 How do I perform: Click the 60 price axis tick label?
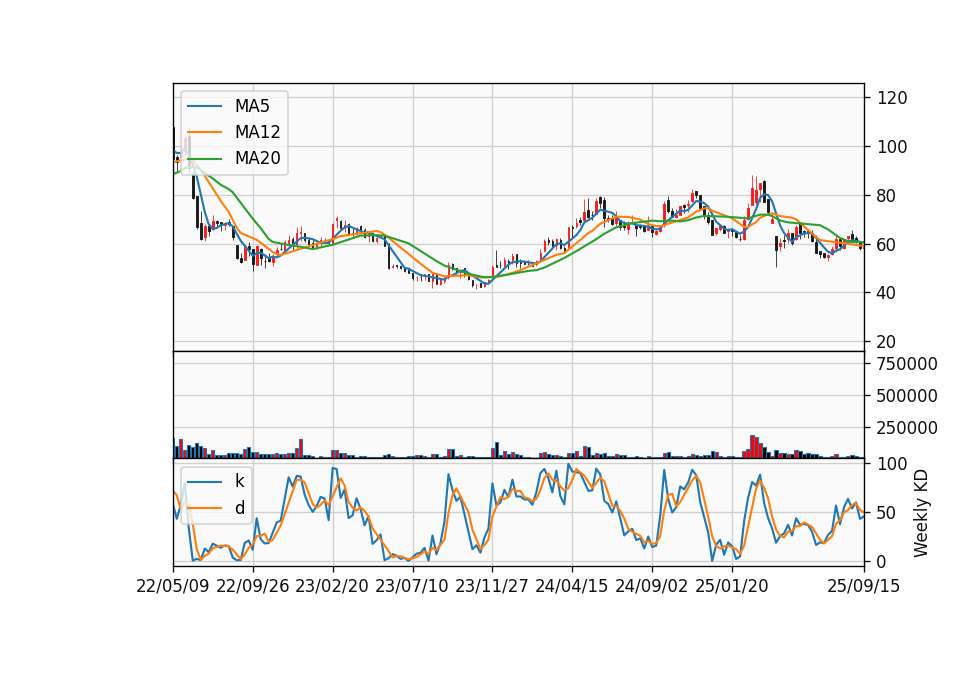886,244
